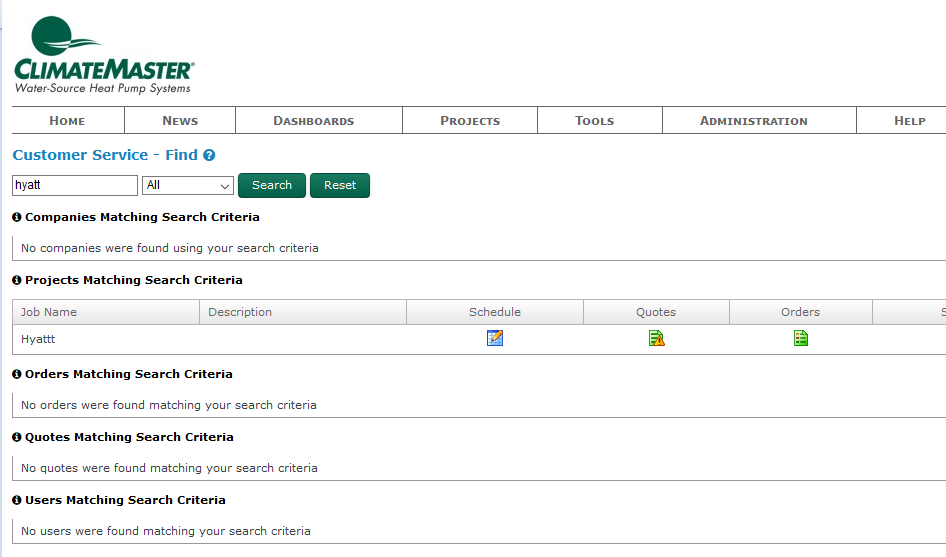Open the Quotes icon for Hyattt project
Viewport: 946px width, 557px height.
pyautogui.click(x=656, y=338)
